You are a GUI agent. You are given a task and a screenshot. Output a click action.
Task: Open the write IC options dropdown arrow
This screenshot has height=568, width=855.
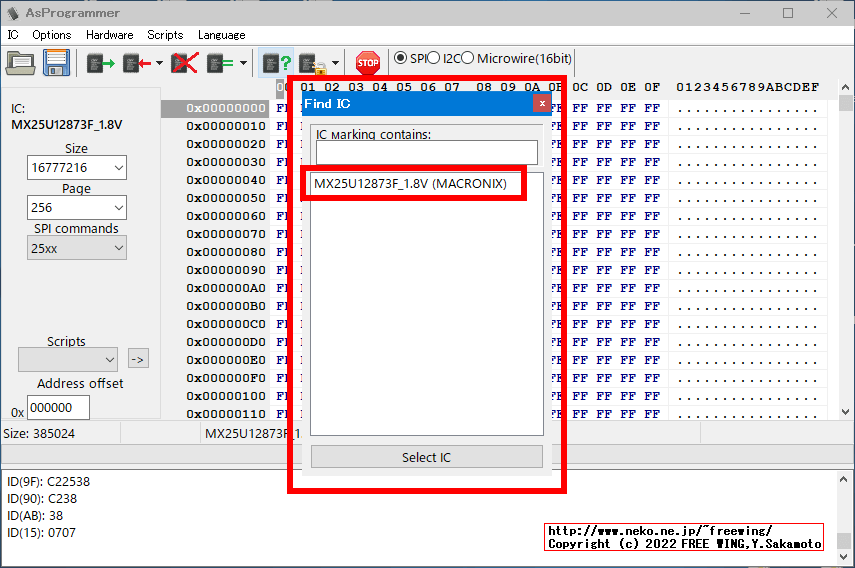[159, 63]
